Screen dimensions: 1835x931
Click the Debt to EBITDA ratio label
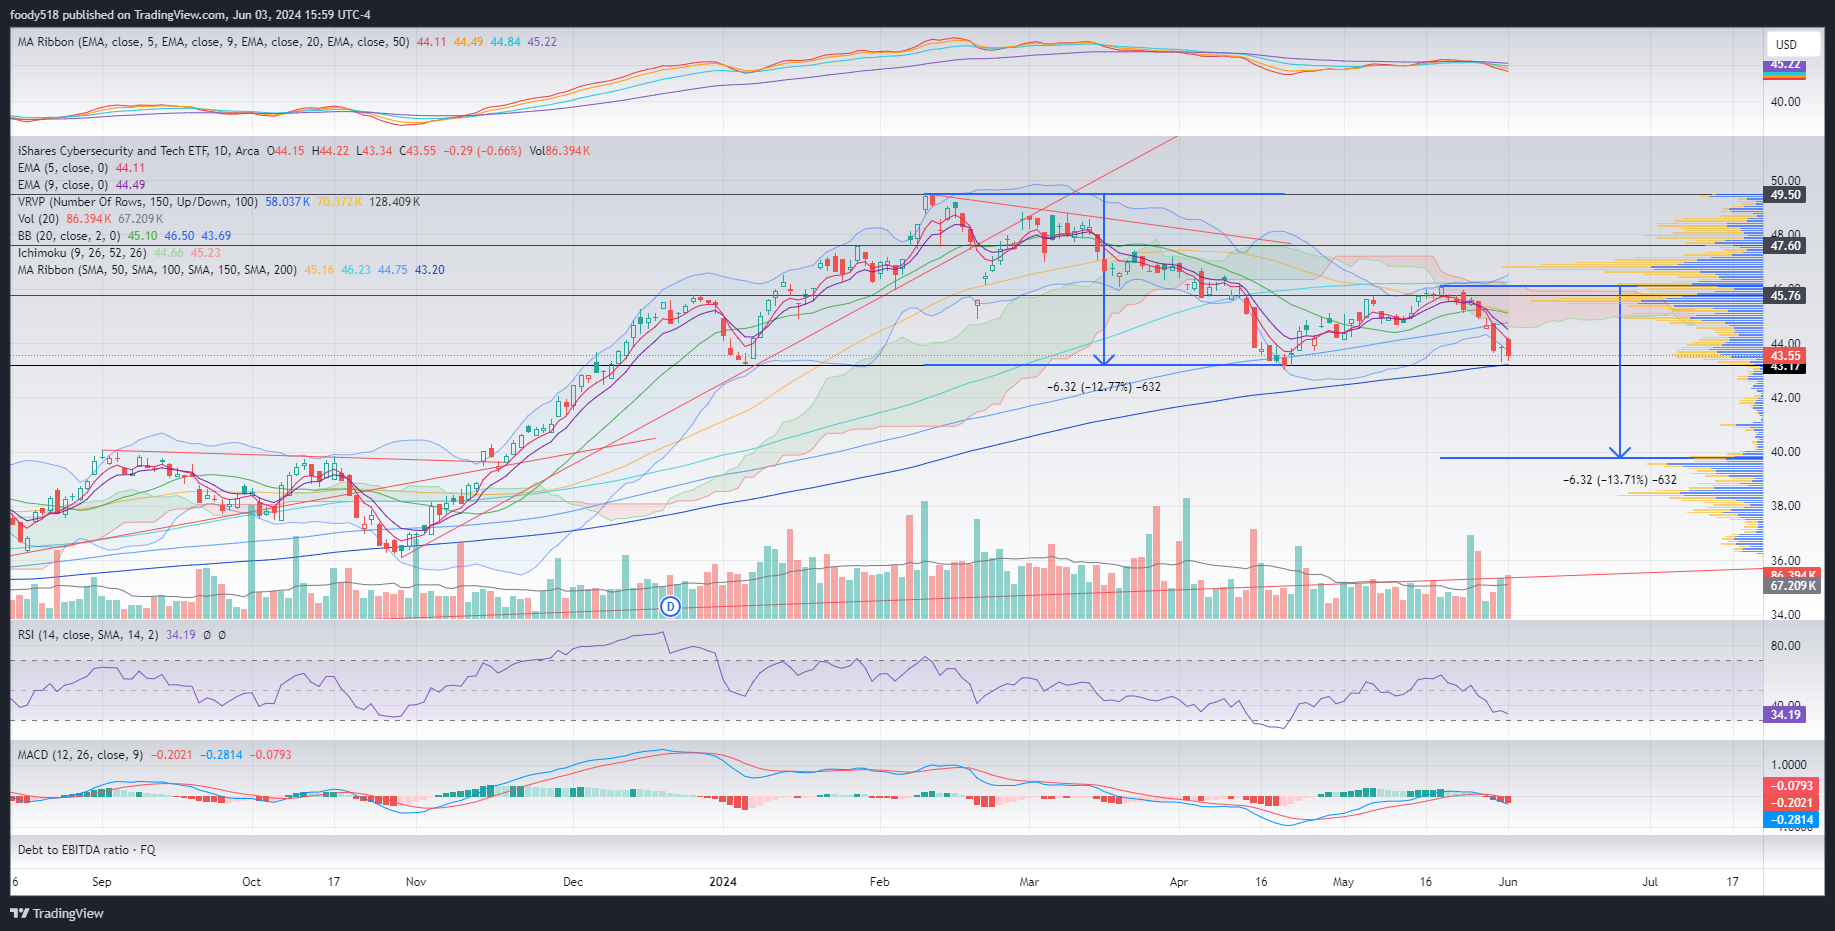[86, 850]
